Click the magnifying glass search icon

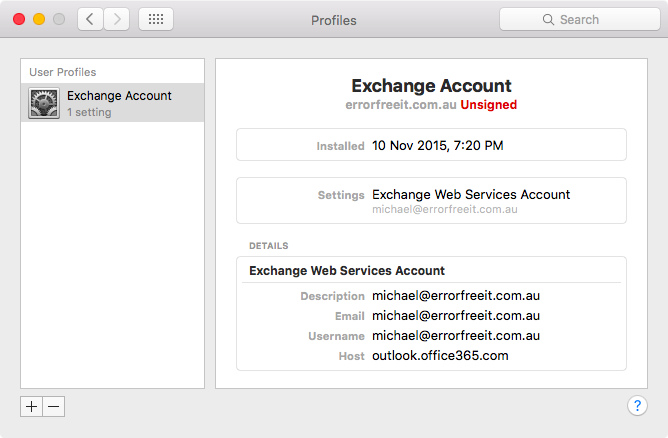click(548, 20)
